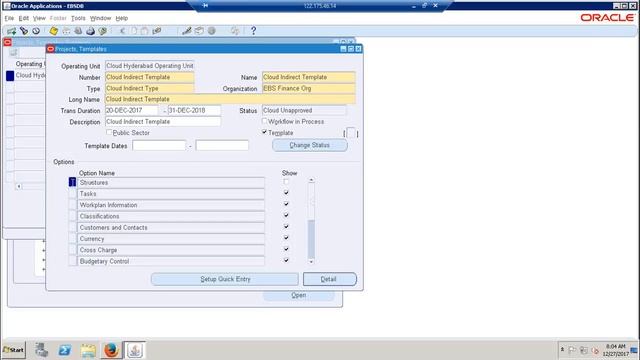
Task: Toggle Show checkbox for Cross Charge
Action: [x=286, y=249]
